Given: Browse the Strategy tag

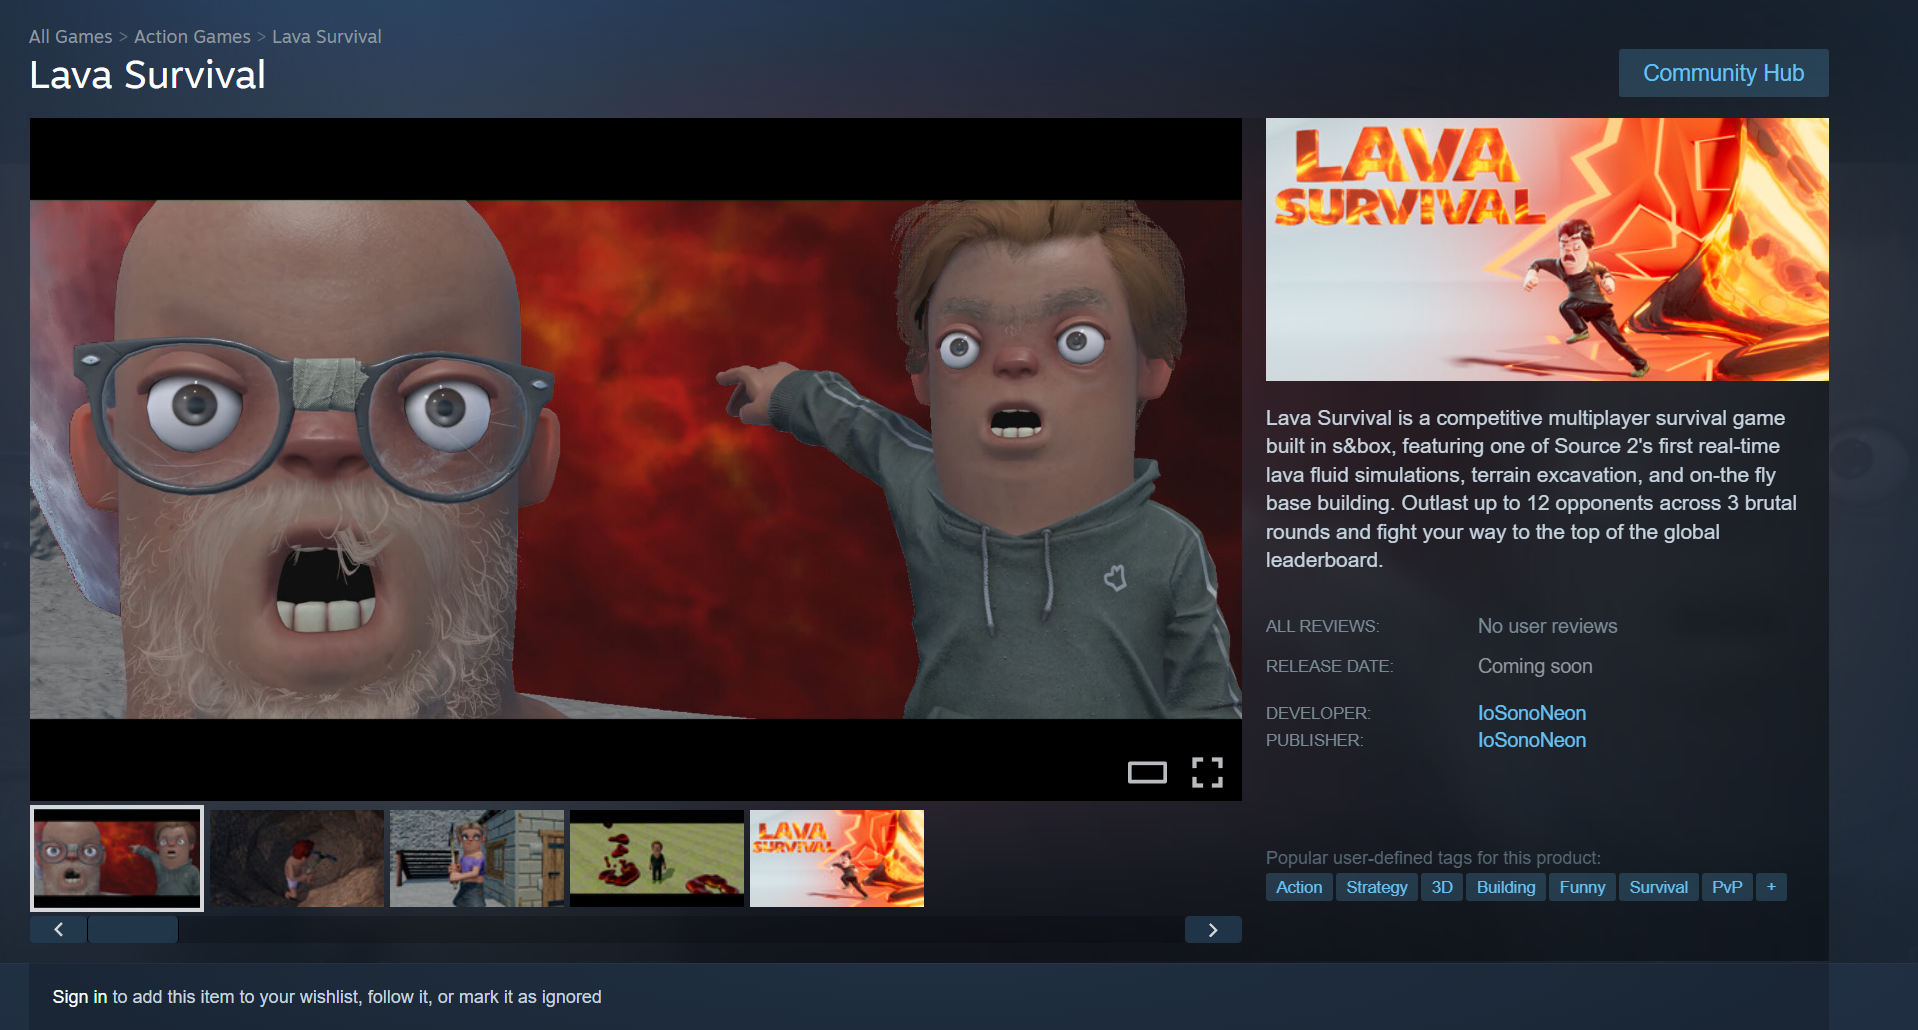Looking at the screenshot, I should pos(1377,887).
